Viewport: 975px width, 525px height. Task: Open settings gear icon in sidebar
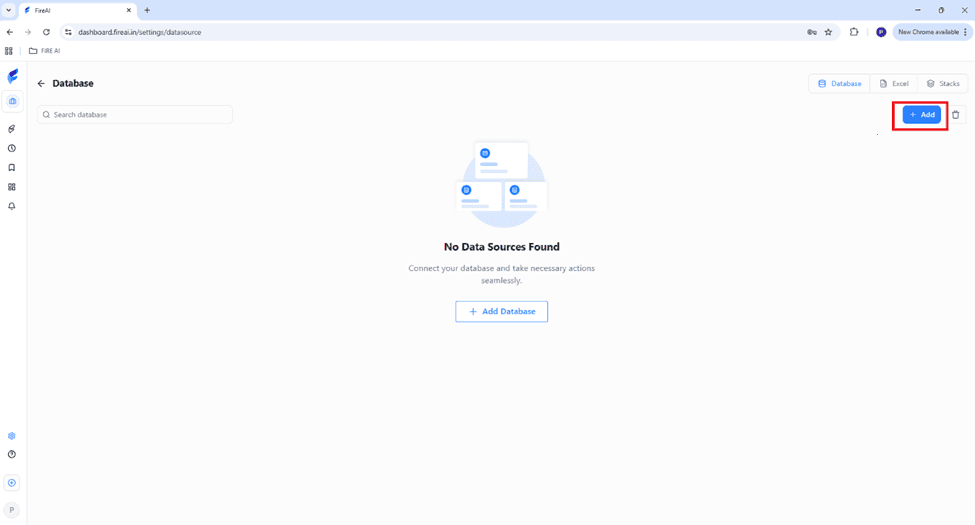point(12,436)
